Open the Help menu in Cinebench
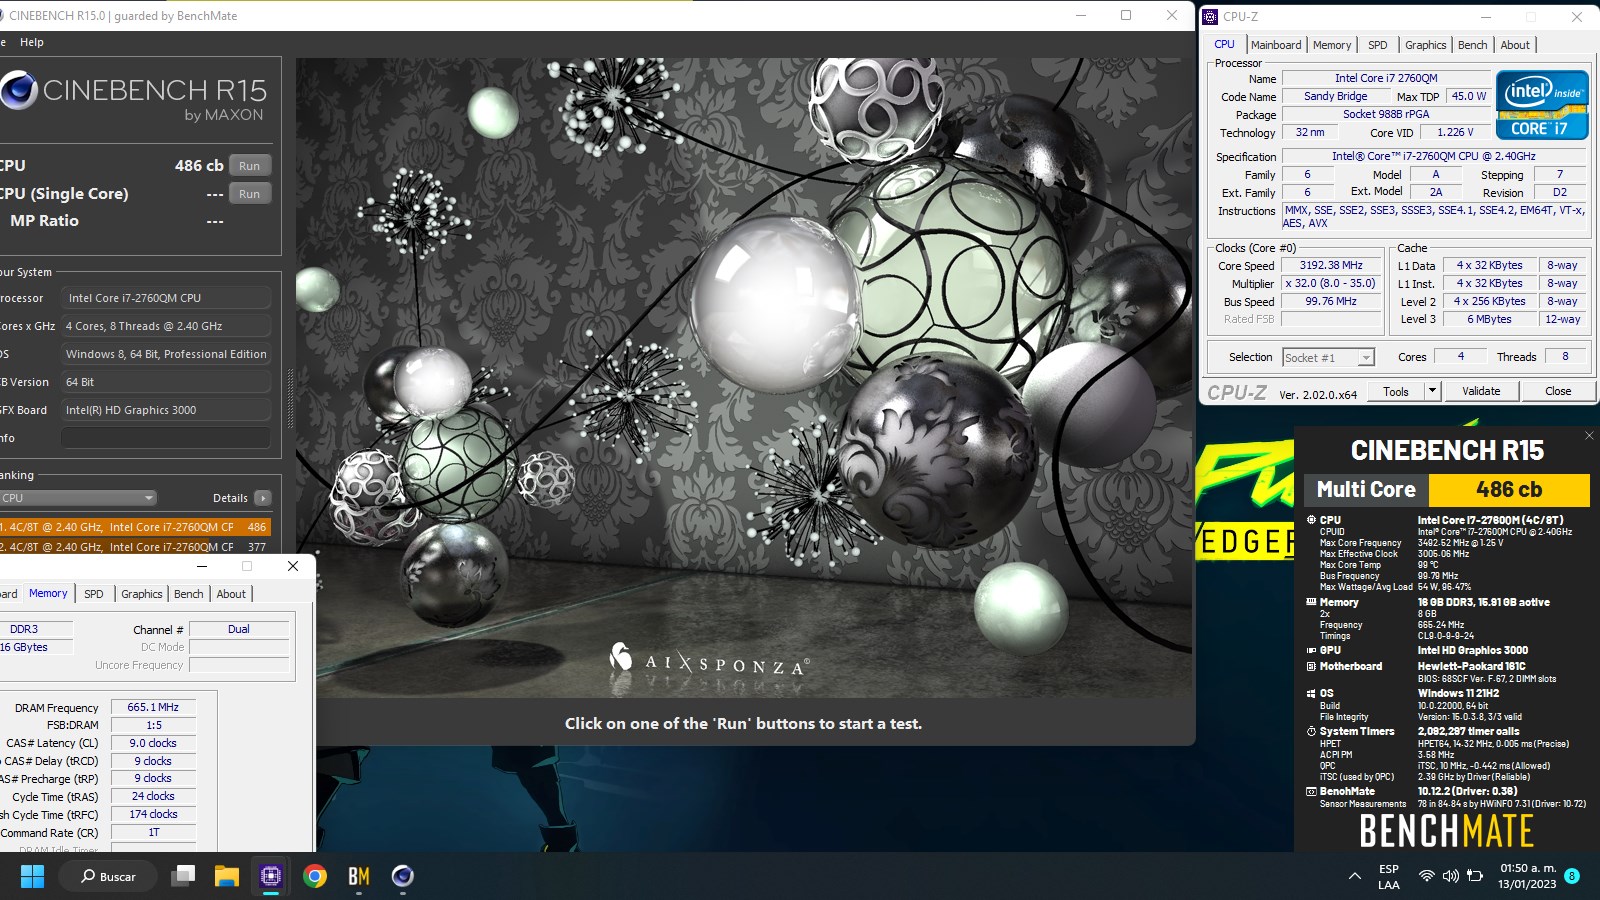This screenshot has height=900, width=1600. pos(32,42)
